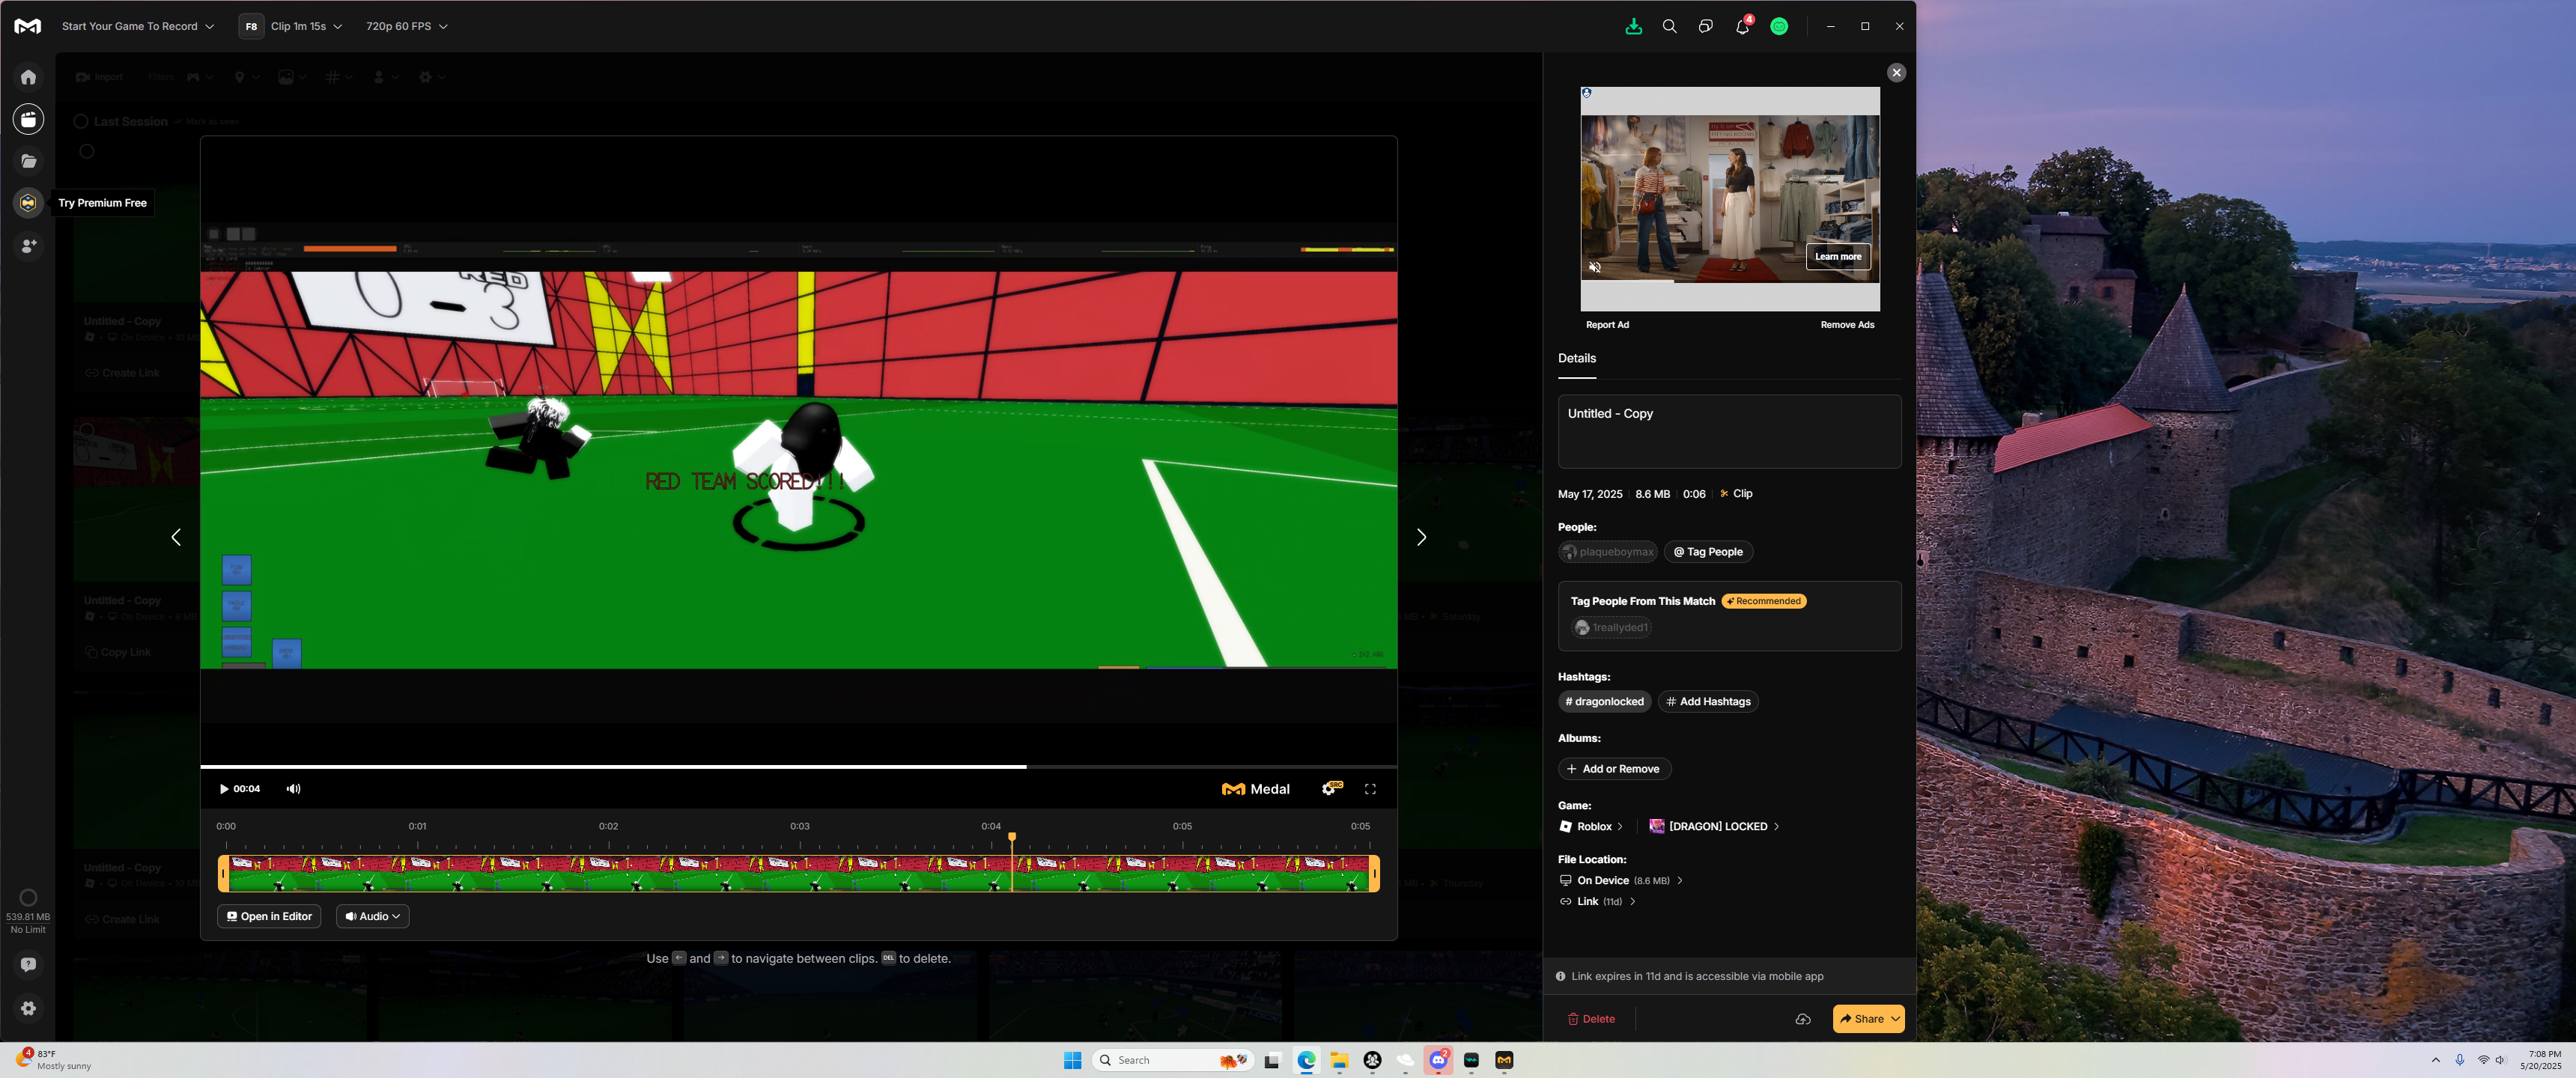Viewport: 2576px width, 1078px height.
Task: Open the green profile avatar
Action: coord(1779,27)
